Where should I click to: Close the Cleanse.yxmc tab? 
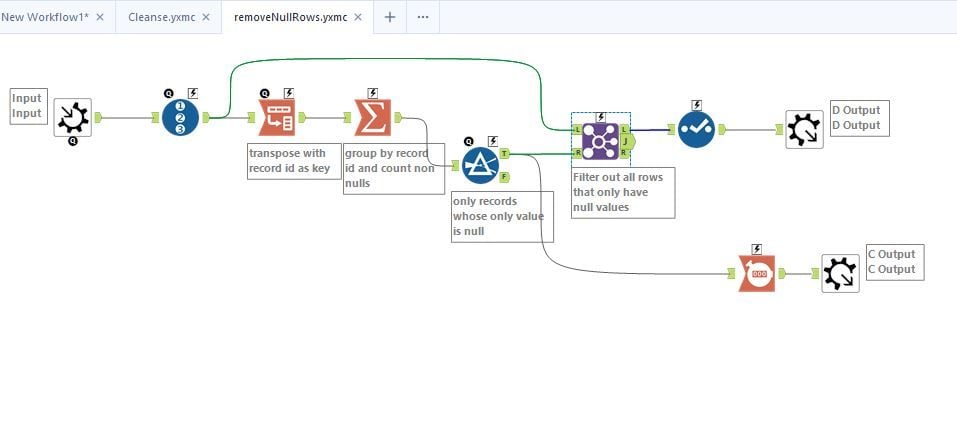pyautogui.click(x=206, y=17)
